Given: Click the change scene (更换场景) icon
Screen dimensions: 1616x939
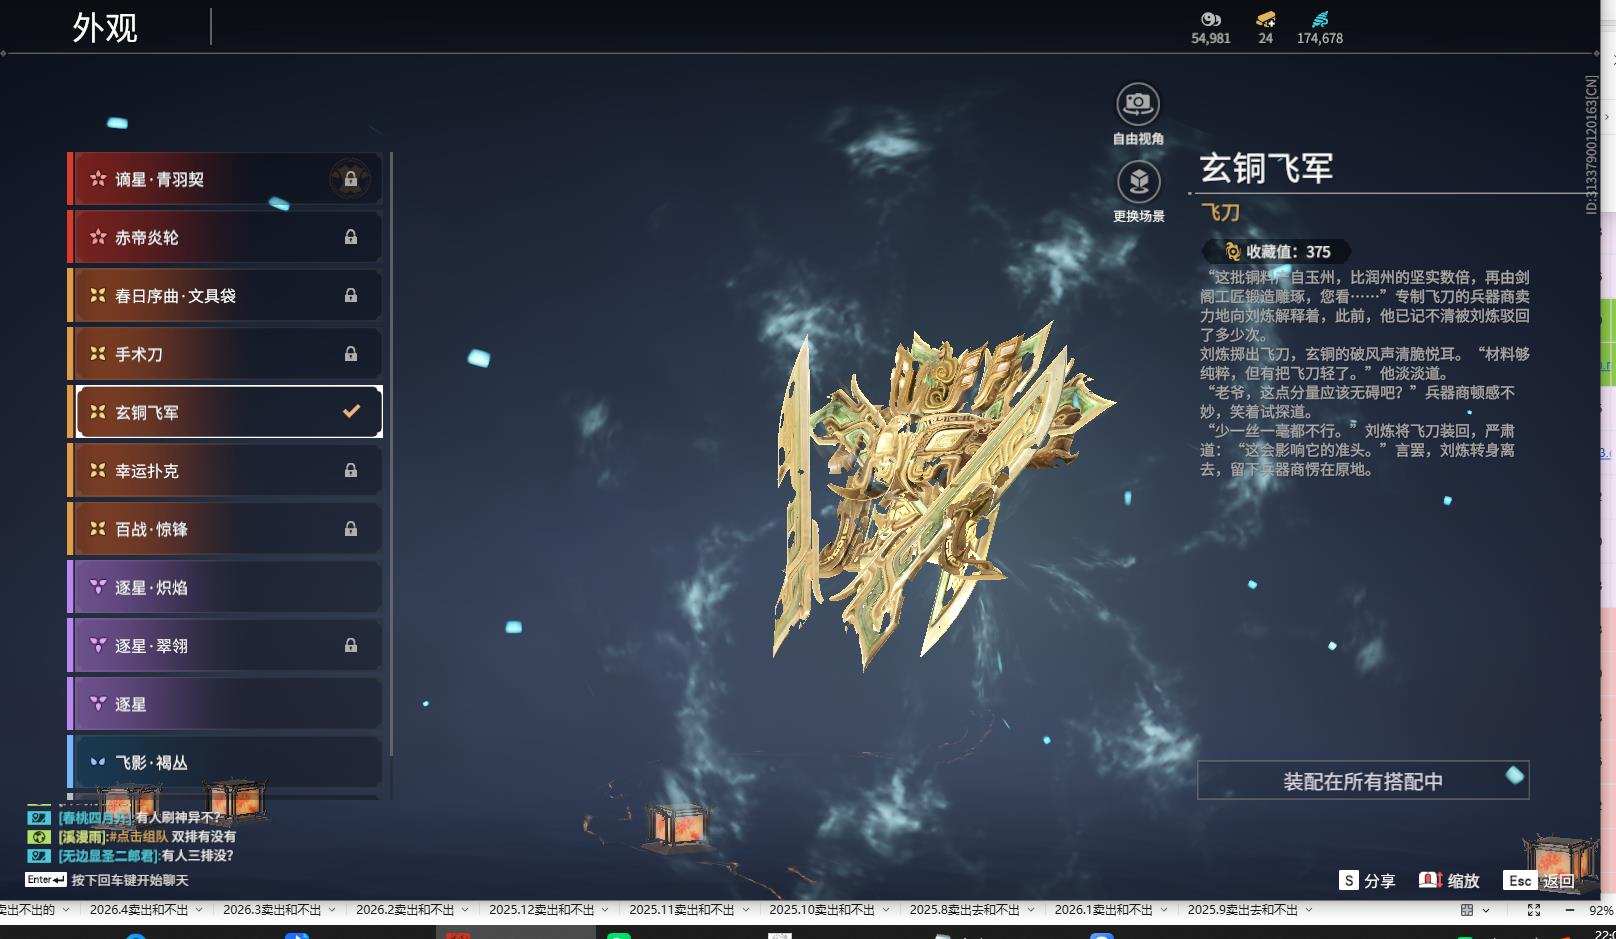Looking at the screenshot, I should point(1138,181).
